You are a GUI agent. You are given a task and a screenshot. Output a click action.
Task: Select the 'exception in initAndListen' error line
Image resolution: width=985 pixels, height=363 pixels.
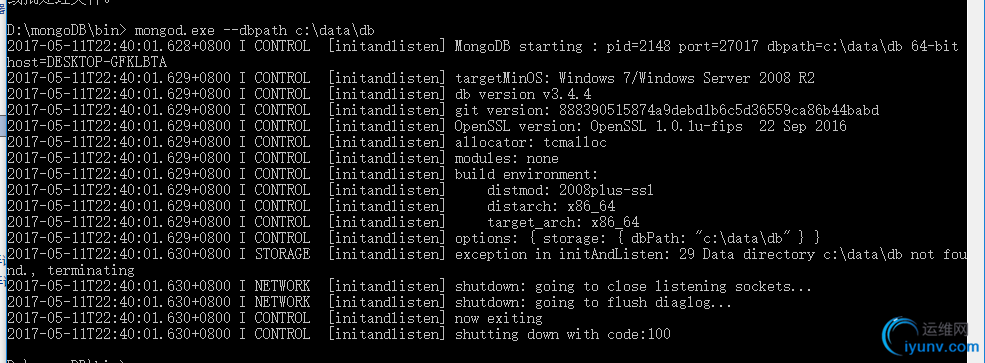(x=483, y=262)
